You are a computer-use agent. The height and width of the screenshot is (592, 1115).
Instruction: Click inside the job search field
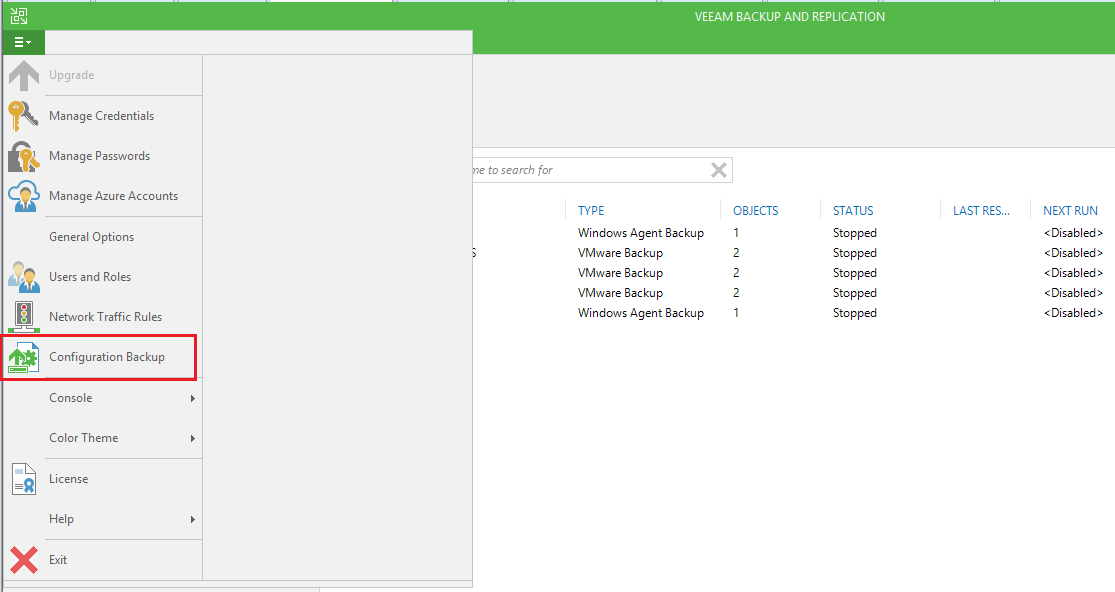point(580,169)
